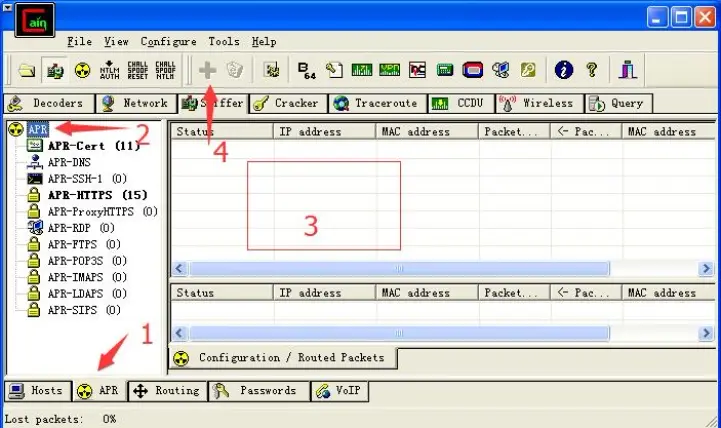Open the Help menu
This screenshot has height=428, width=721.
click(x=264, y=42)
